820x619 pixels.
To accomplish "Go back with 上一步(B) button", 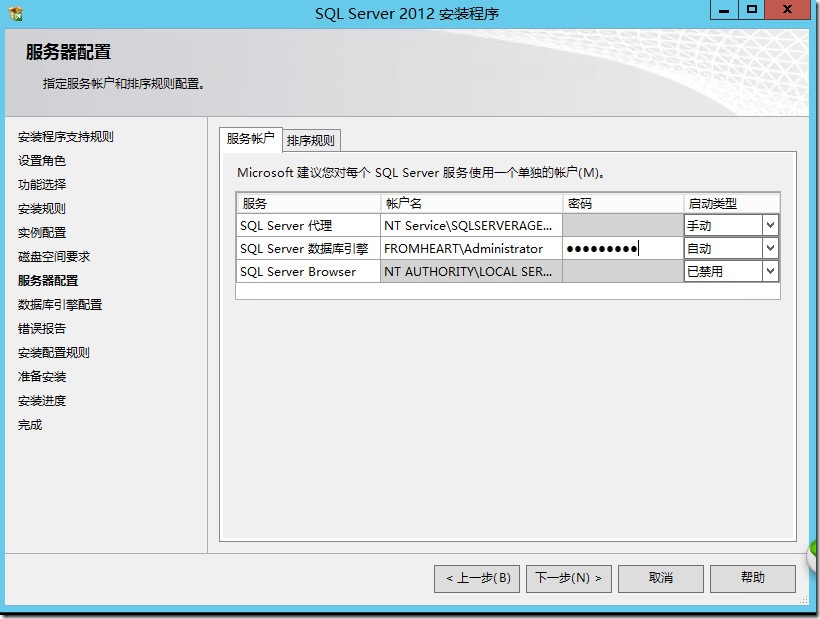I will point(477,578).
